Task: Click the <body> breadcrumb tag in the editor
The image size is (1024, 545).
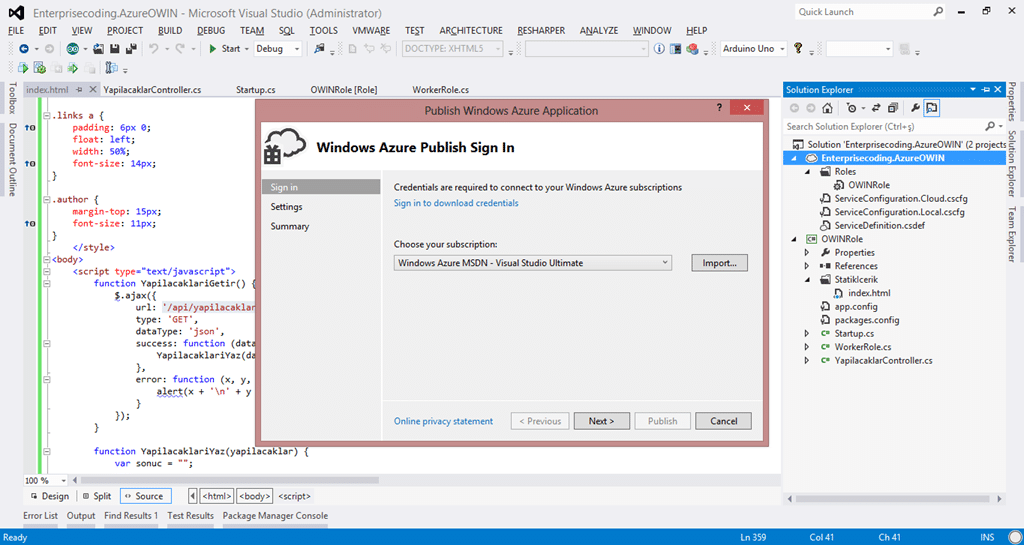Action: [x=255, y=496]
